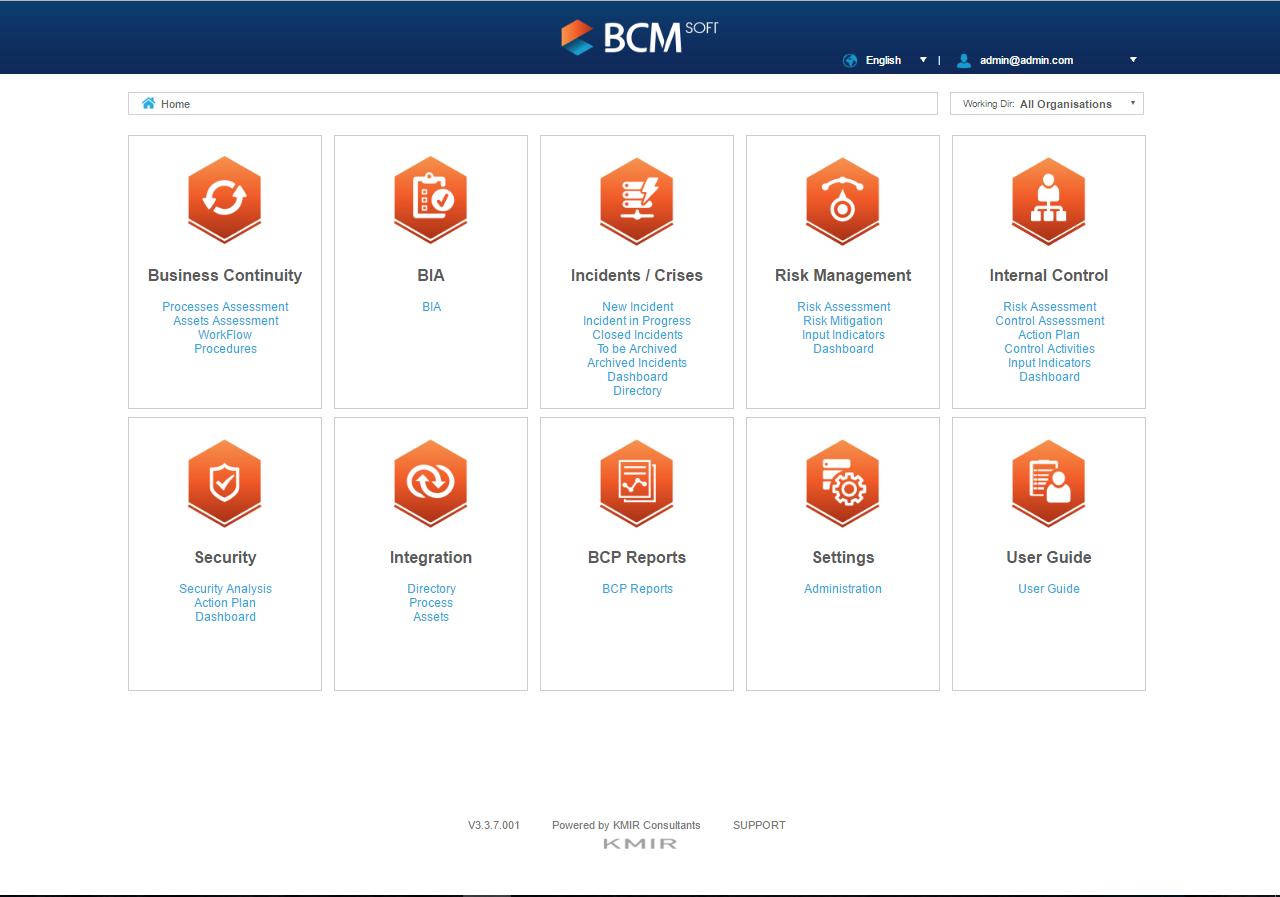Click the Settings gear icon
The width and height of the screenshot is (1280, 897).
[x=843, y=483]
